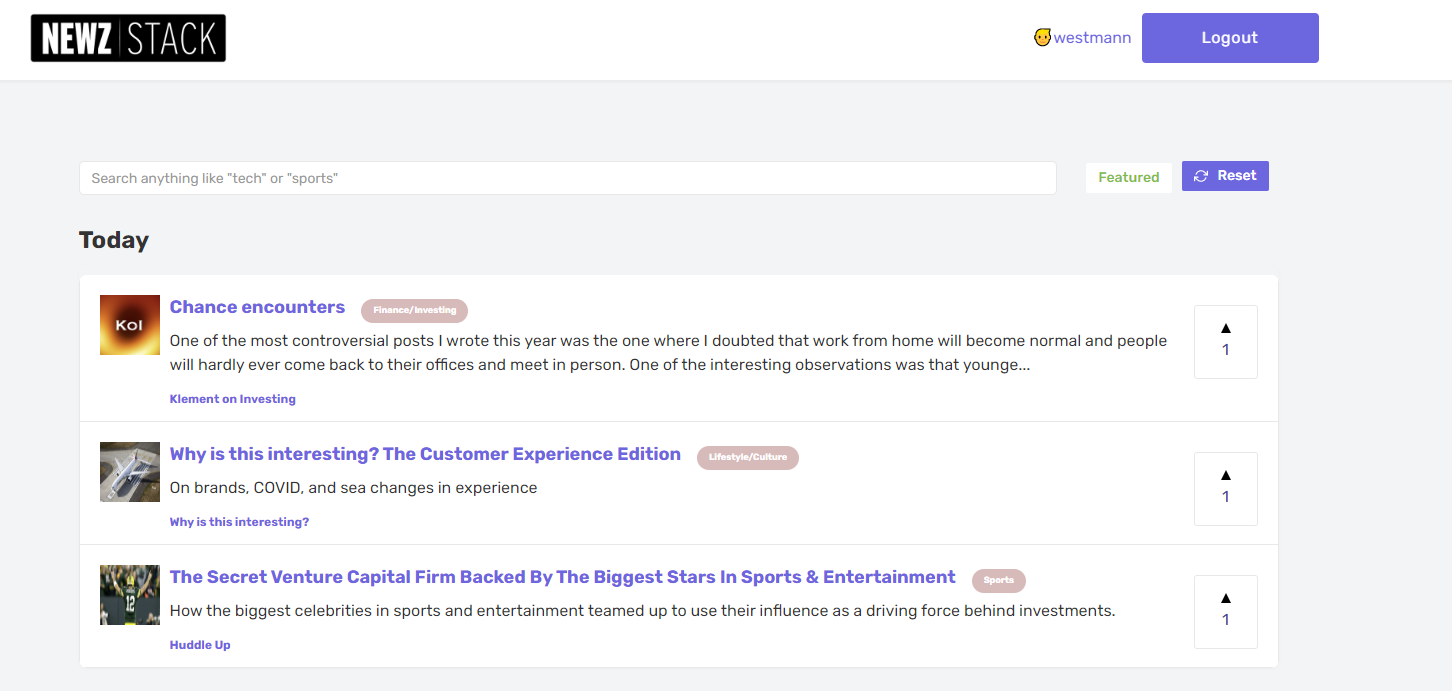Image resolution: width=1452 pixels, height=691 pixels.
Task: Toggle the Featured filter
Action: 1128,178
